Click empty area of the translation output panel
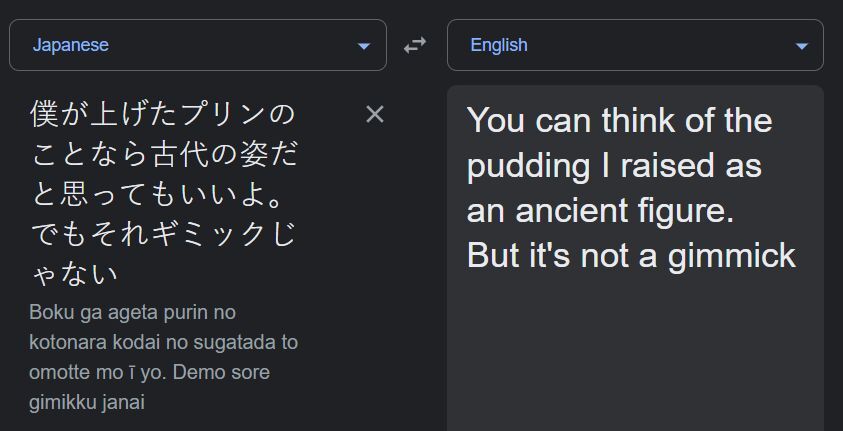Screen dimensions: 843x431 click(634, 360)
